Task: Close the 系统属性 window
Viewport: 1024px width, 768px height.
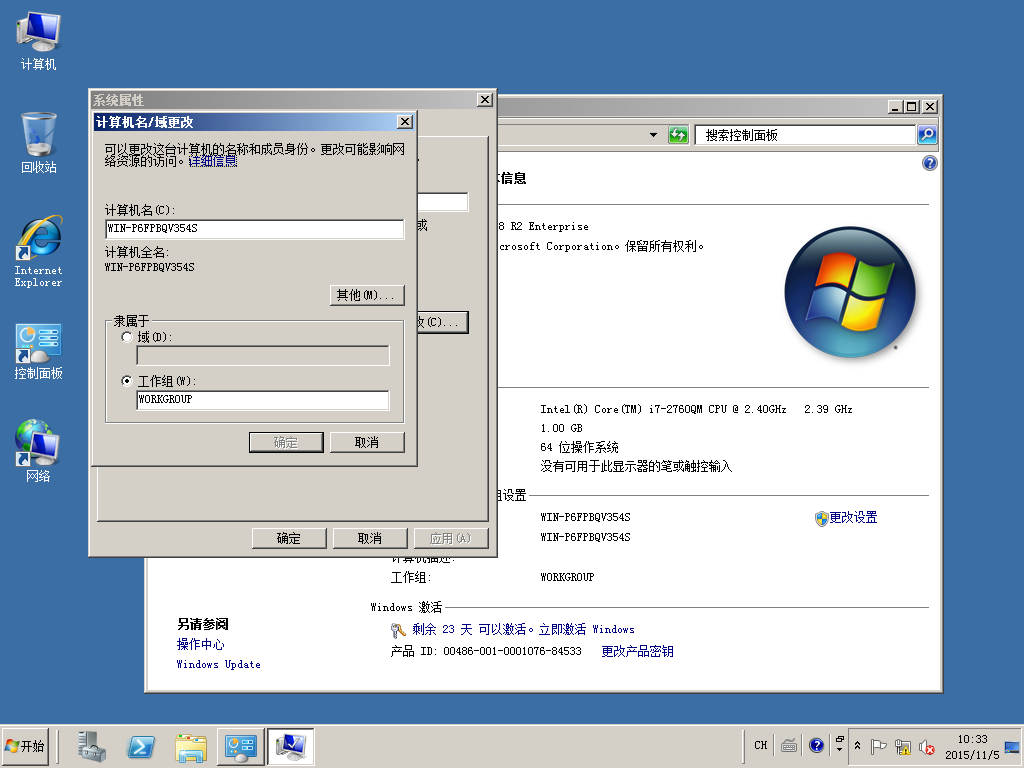Action: point(485,99)
